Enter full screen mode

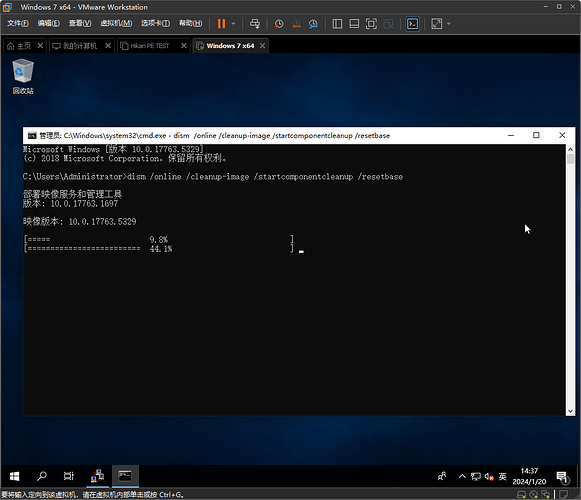click(x=371, y=24)
